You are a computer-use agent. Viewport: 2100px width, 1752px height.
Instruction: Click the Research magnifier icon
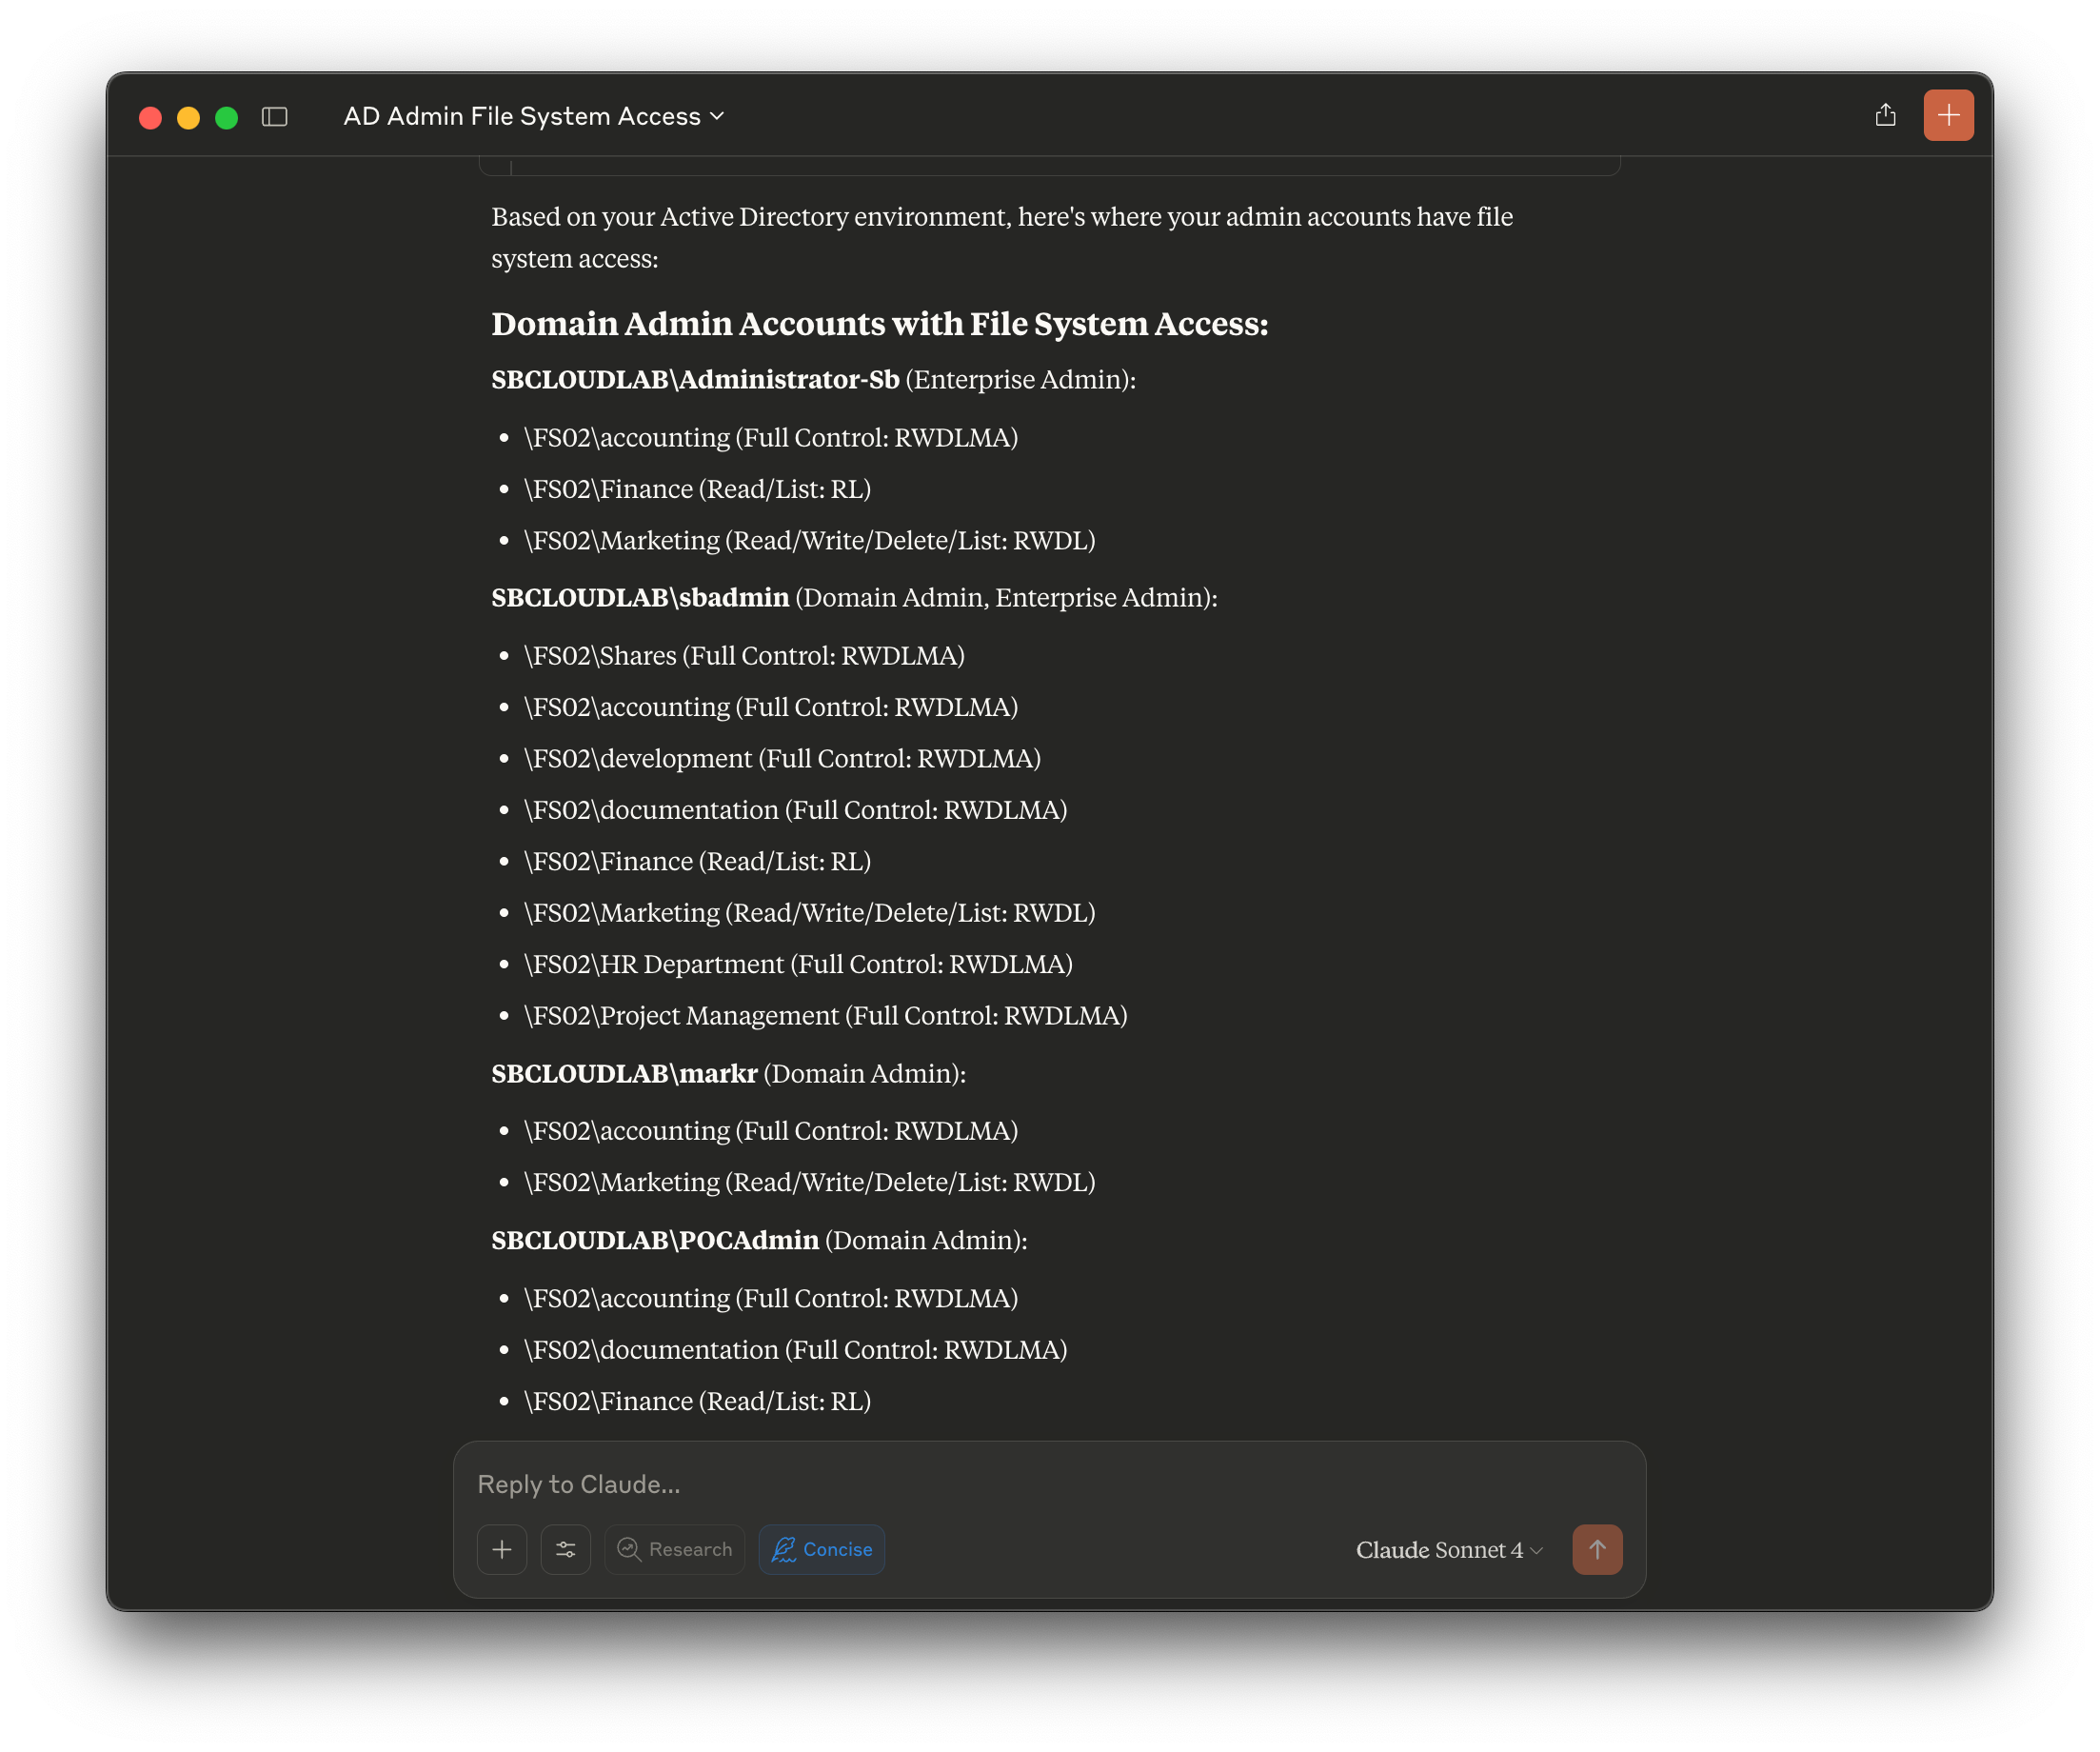tap(629, 1549)
